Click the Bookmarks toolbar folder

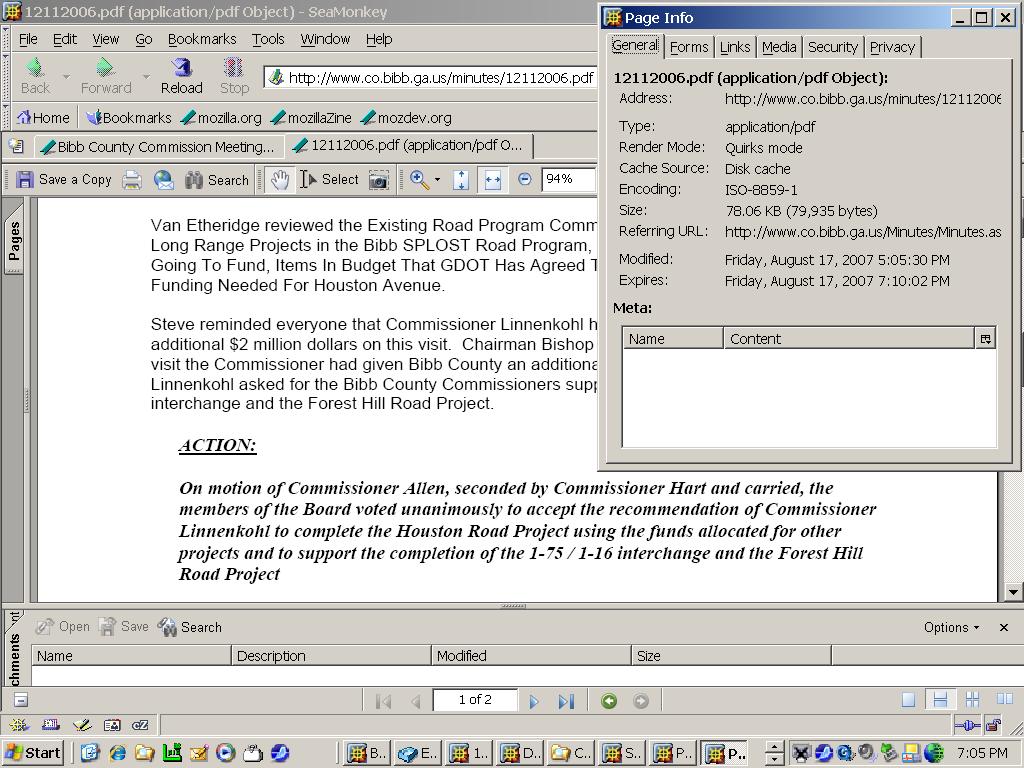coord(129,118)
